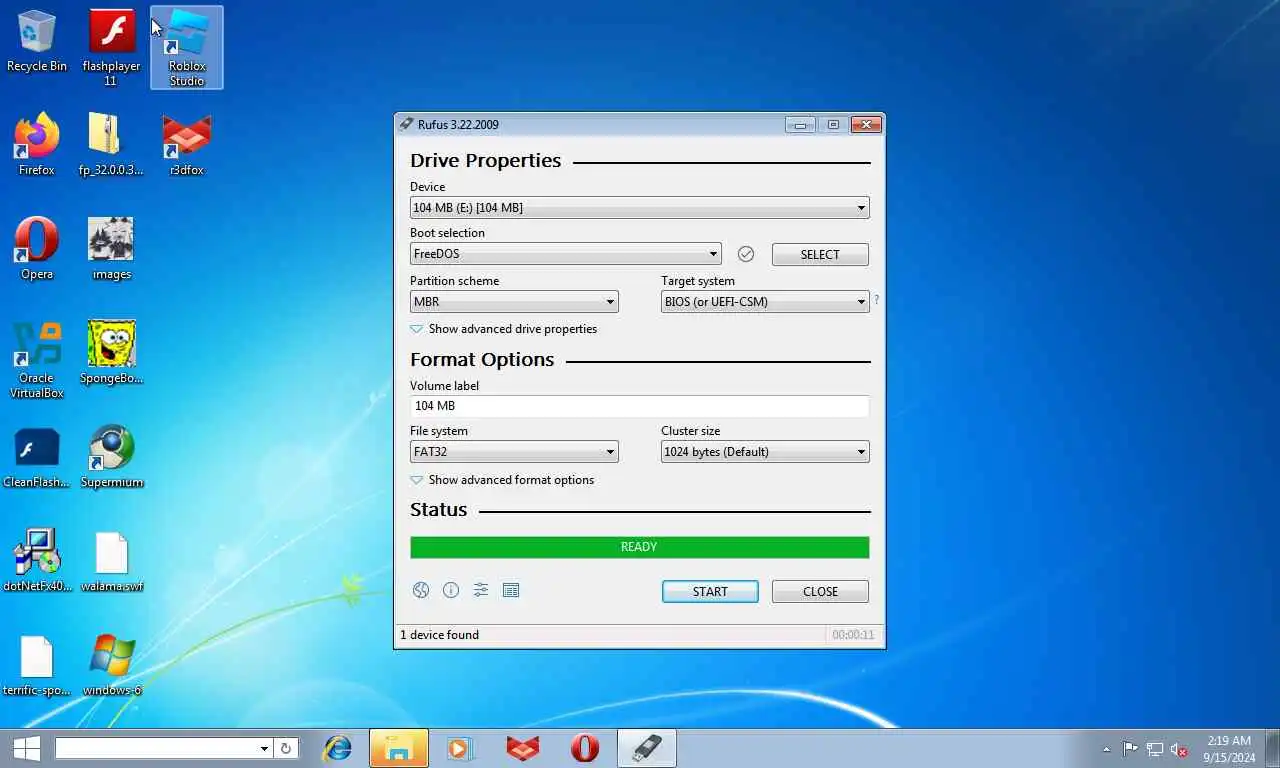This screenshot has width=1280, height=768.
Task: Show hidden tray icons arrow
Action: tap(1106, 749)
